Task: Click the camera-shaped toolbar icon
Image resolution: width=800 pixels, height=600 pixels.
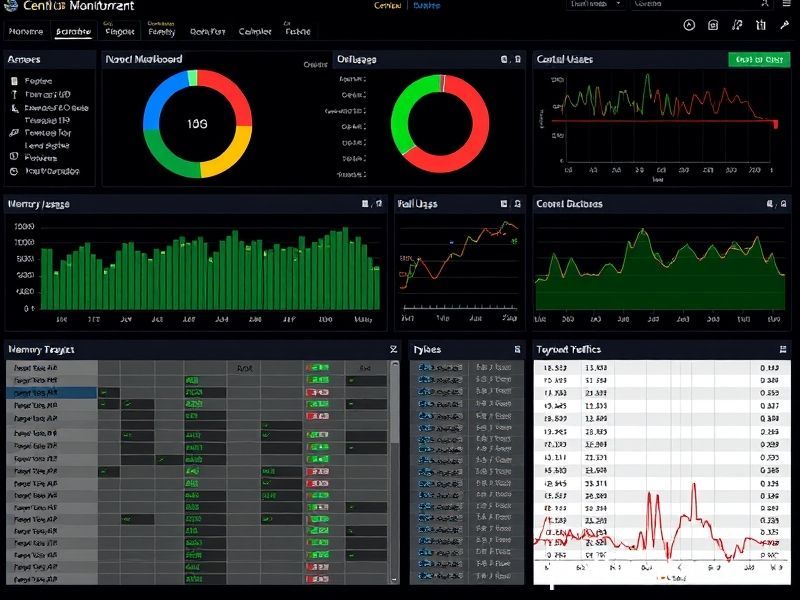Action: click(713, 26)
